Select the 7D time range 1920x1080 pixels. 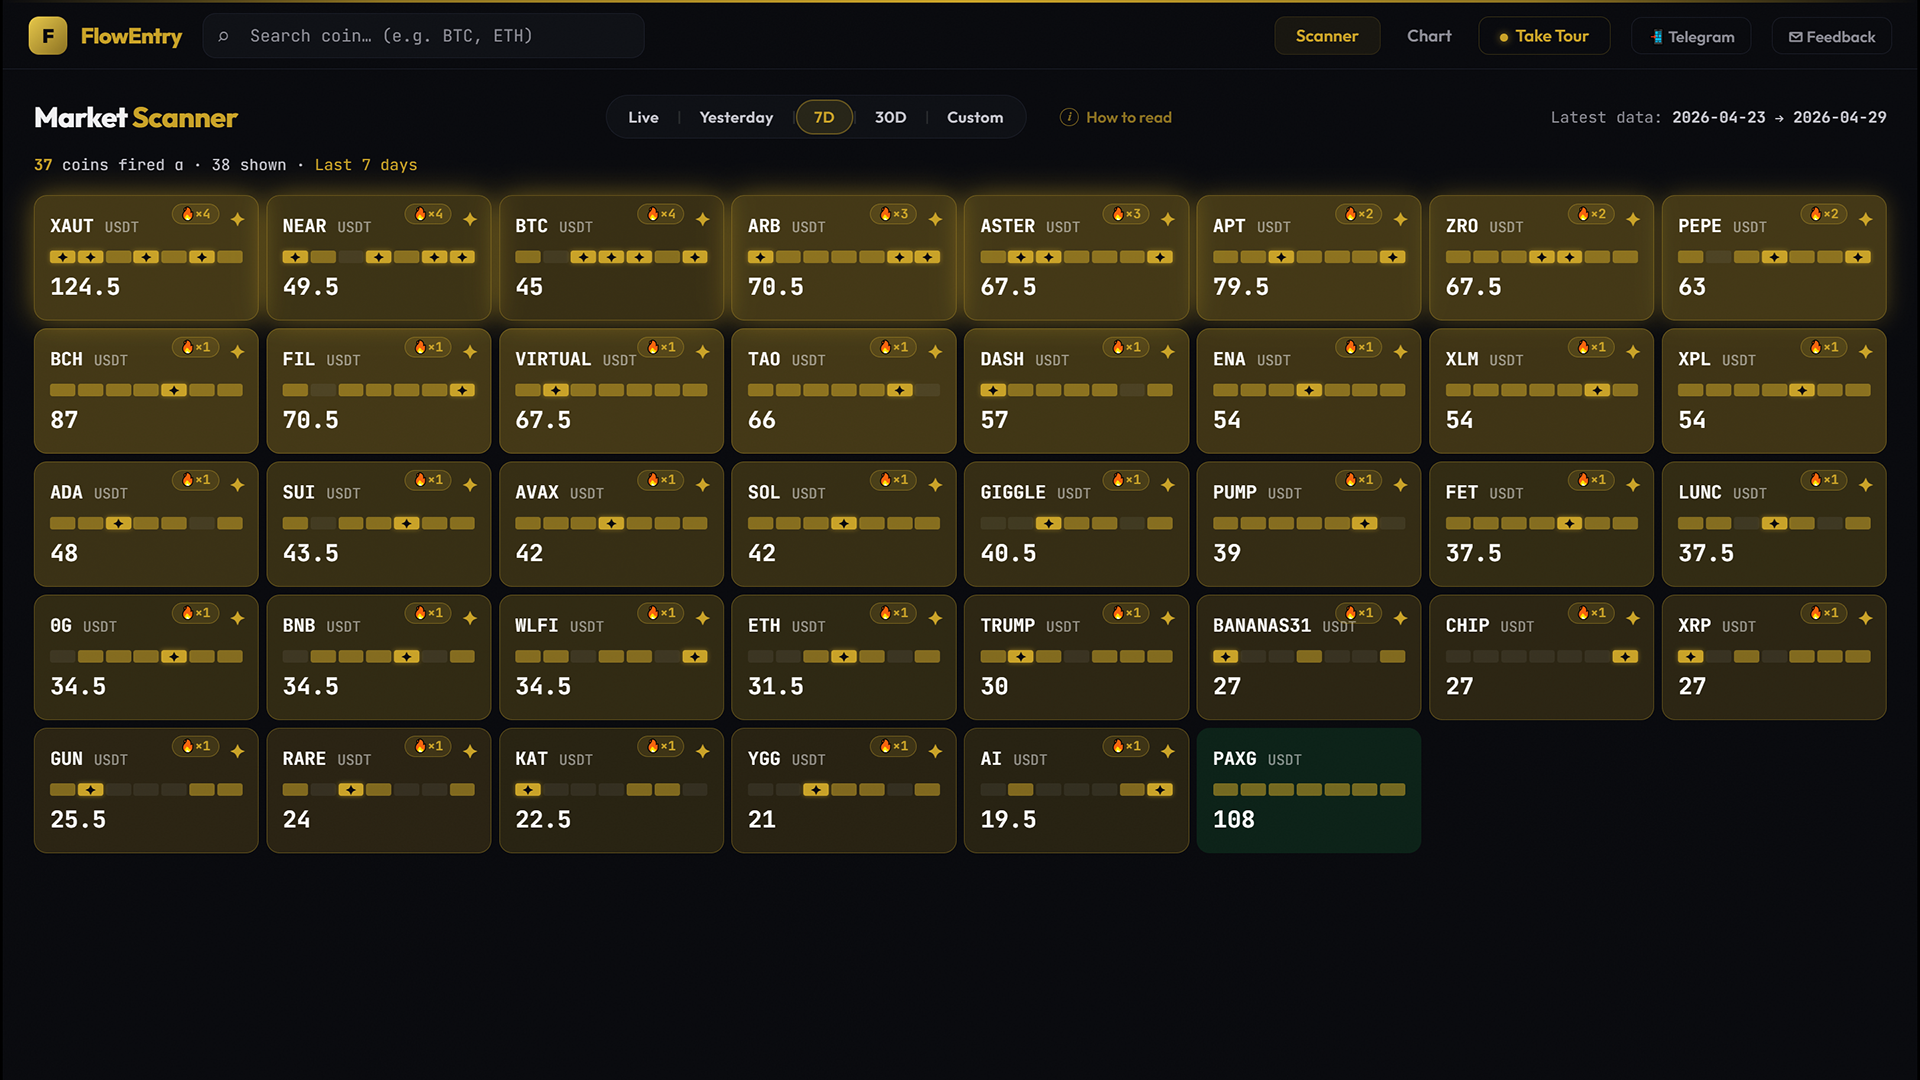tap(824, 117)
